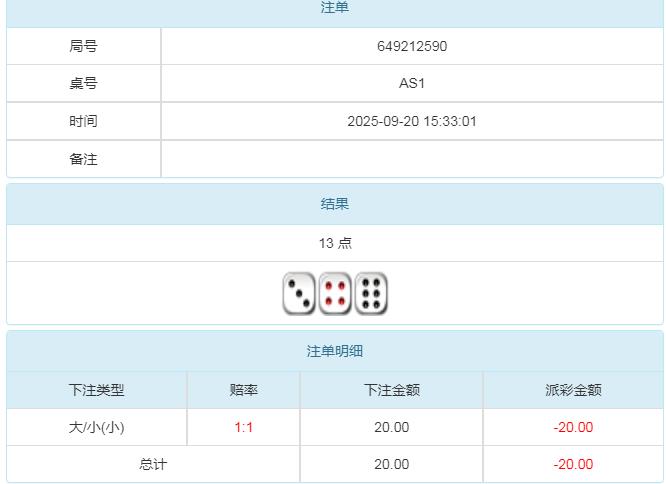Click the red 1:1 odds value

pos(244,427)
